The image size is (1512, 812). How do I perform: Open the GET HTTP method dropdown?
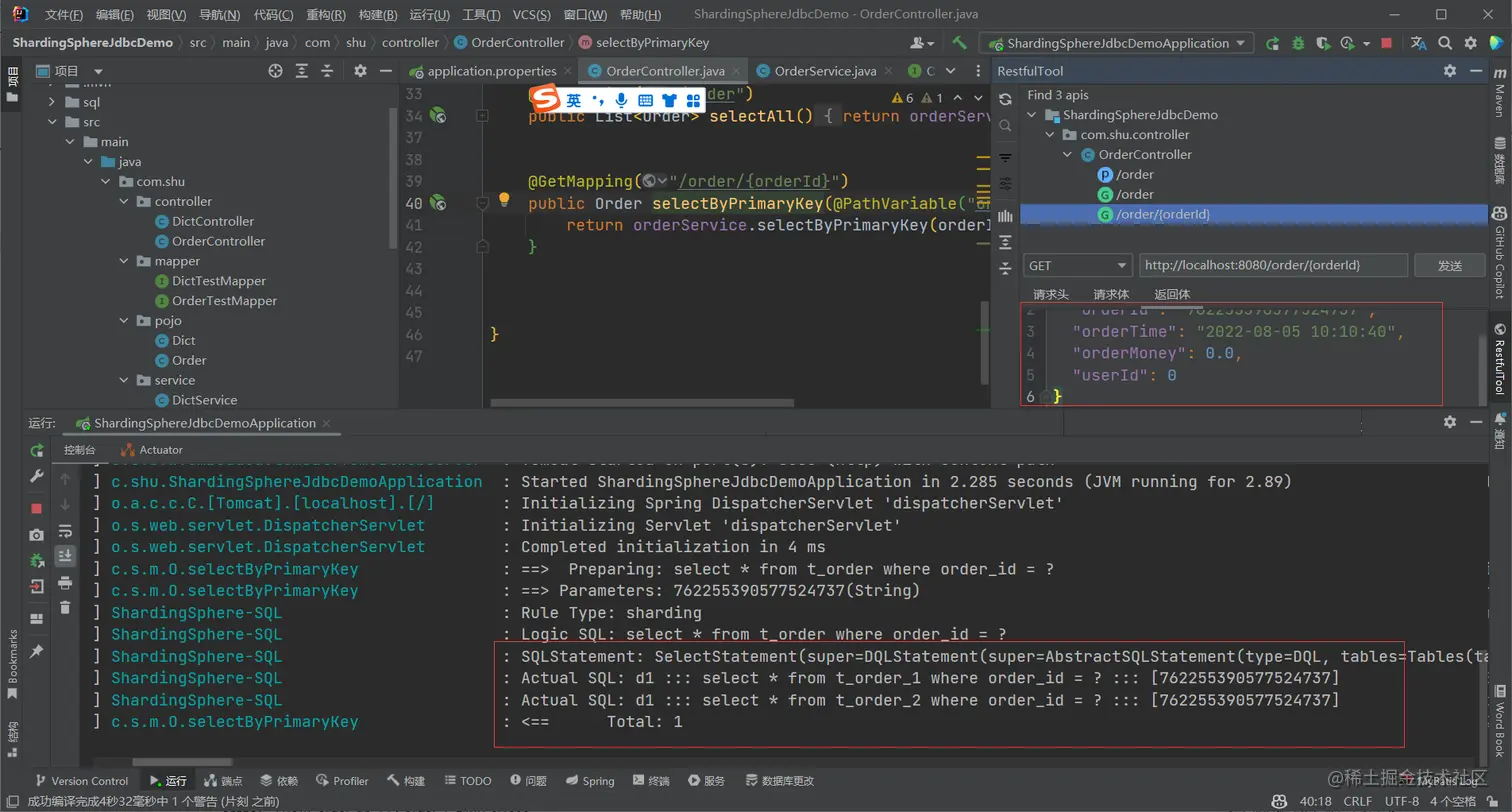(1077, 265)
